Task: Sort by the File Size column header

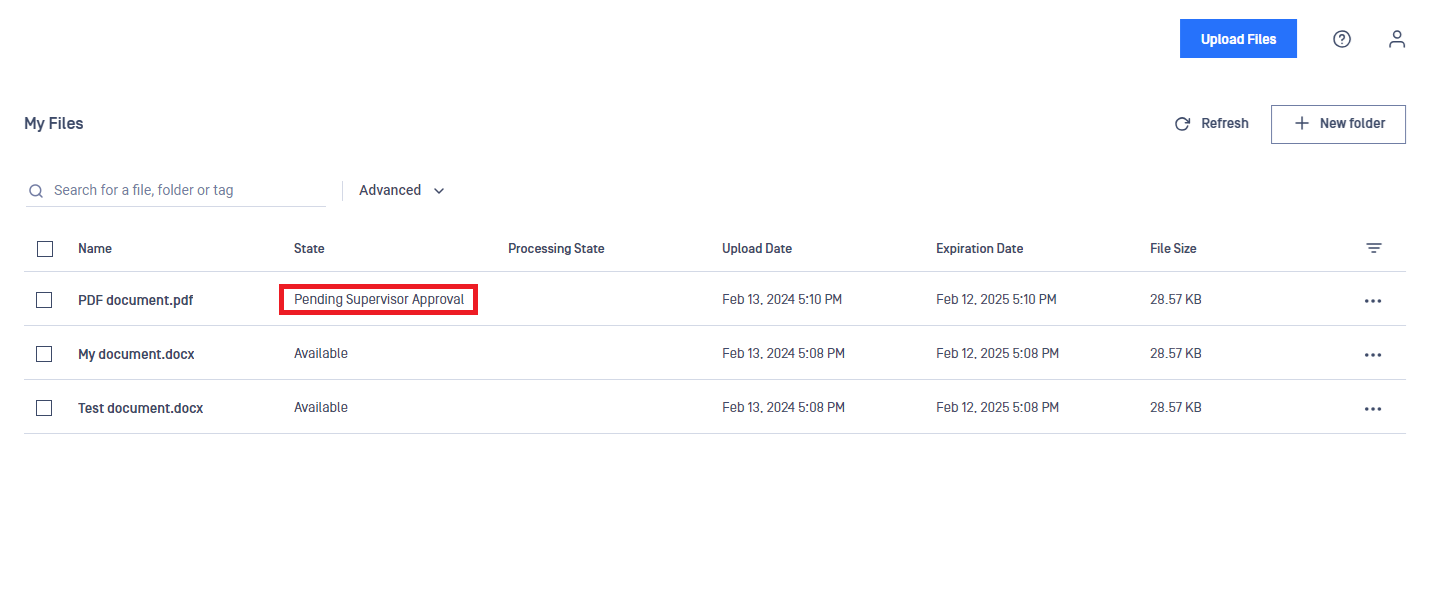Action: [x=1173, y=248]
